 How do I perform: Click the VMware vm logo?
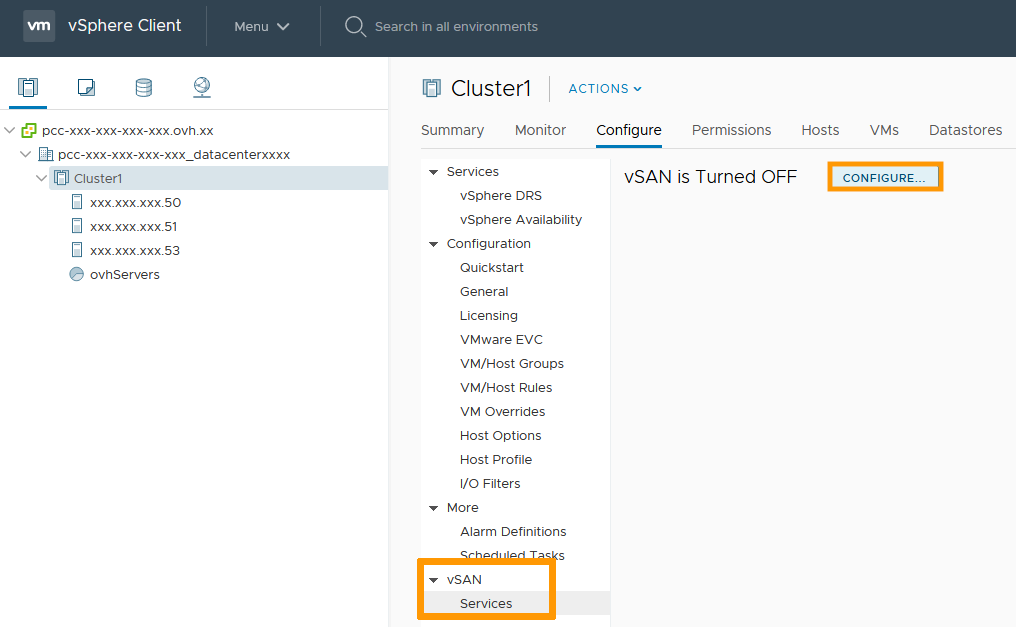(39, 26)
